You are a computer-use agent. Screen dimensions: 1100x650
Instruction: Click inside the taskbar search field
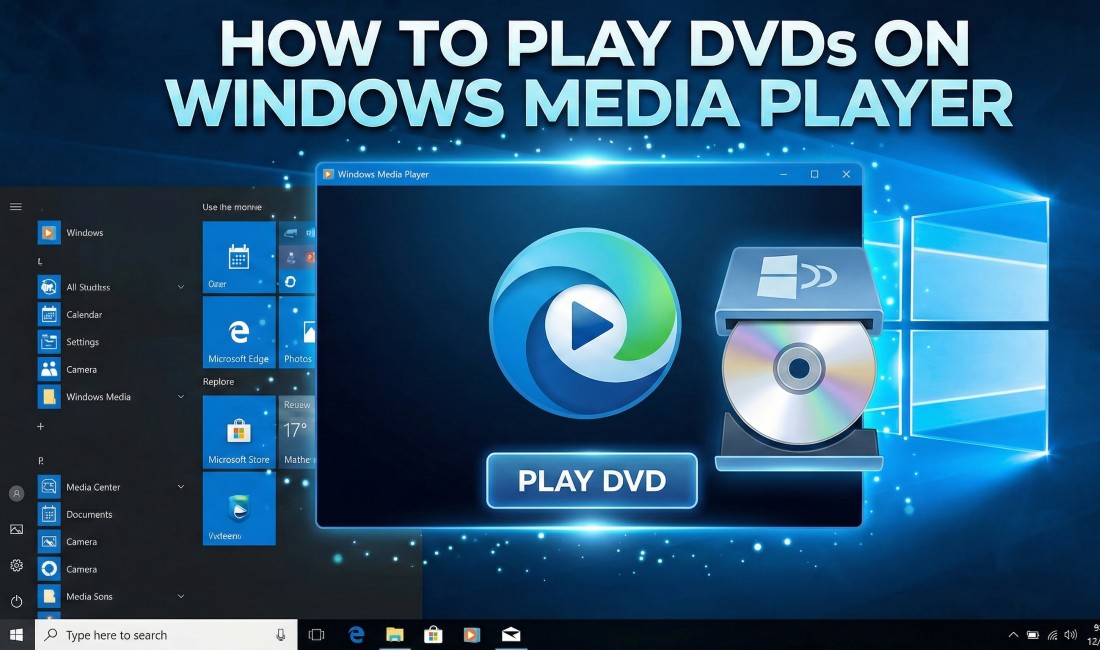(x=150, y=634)
